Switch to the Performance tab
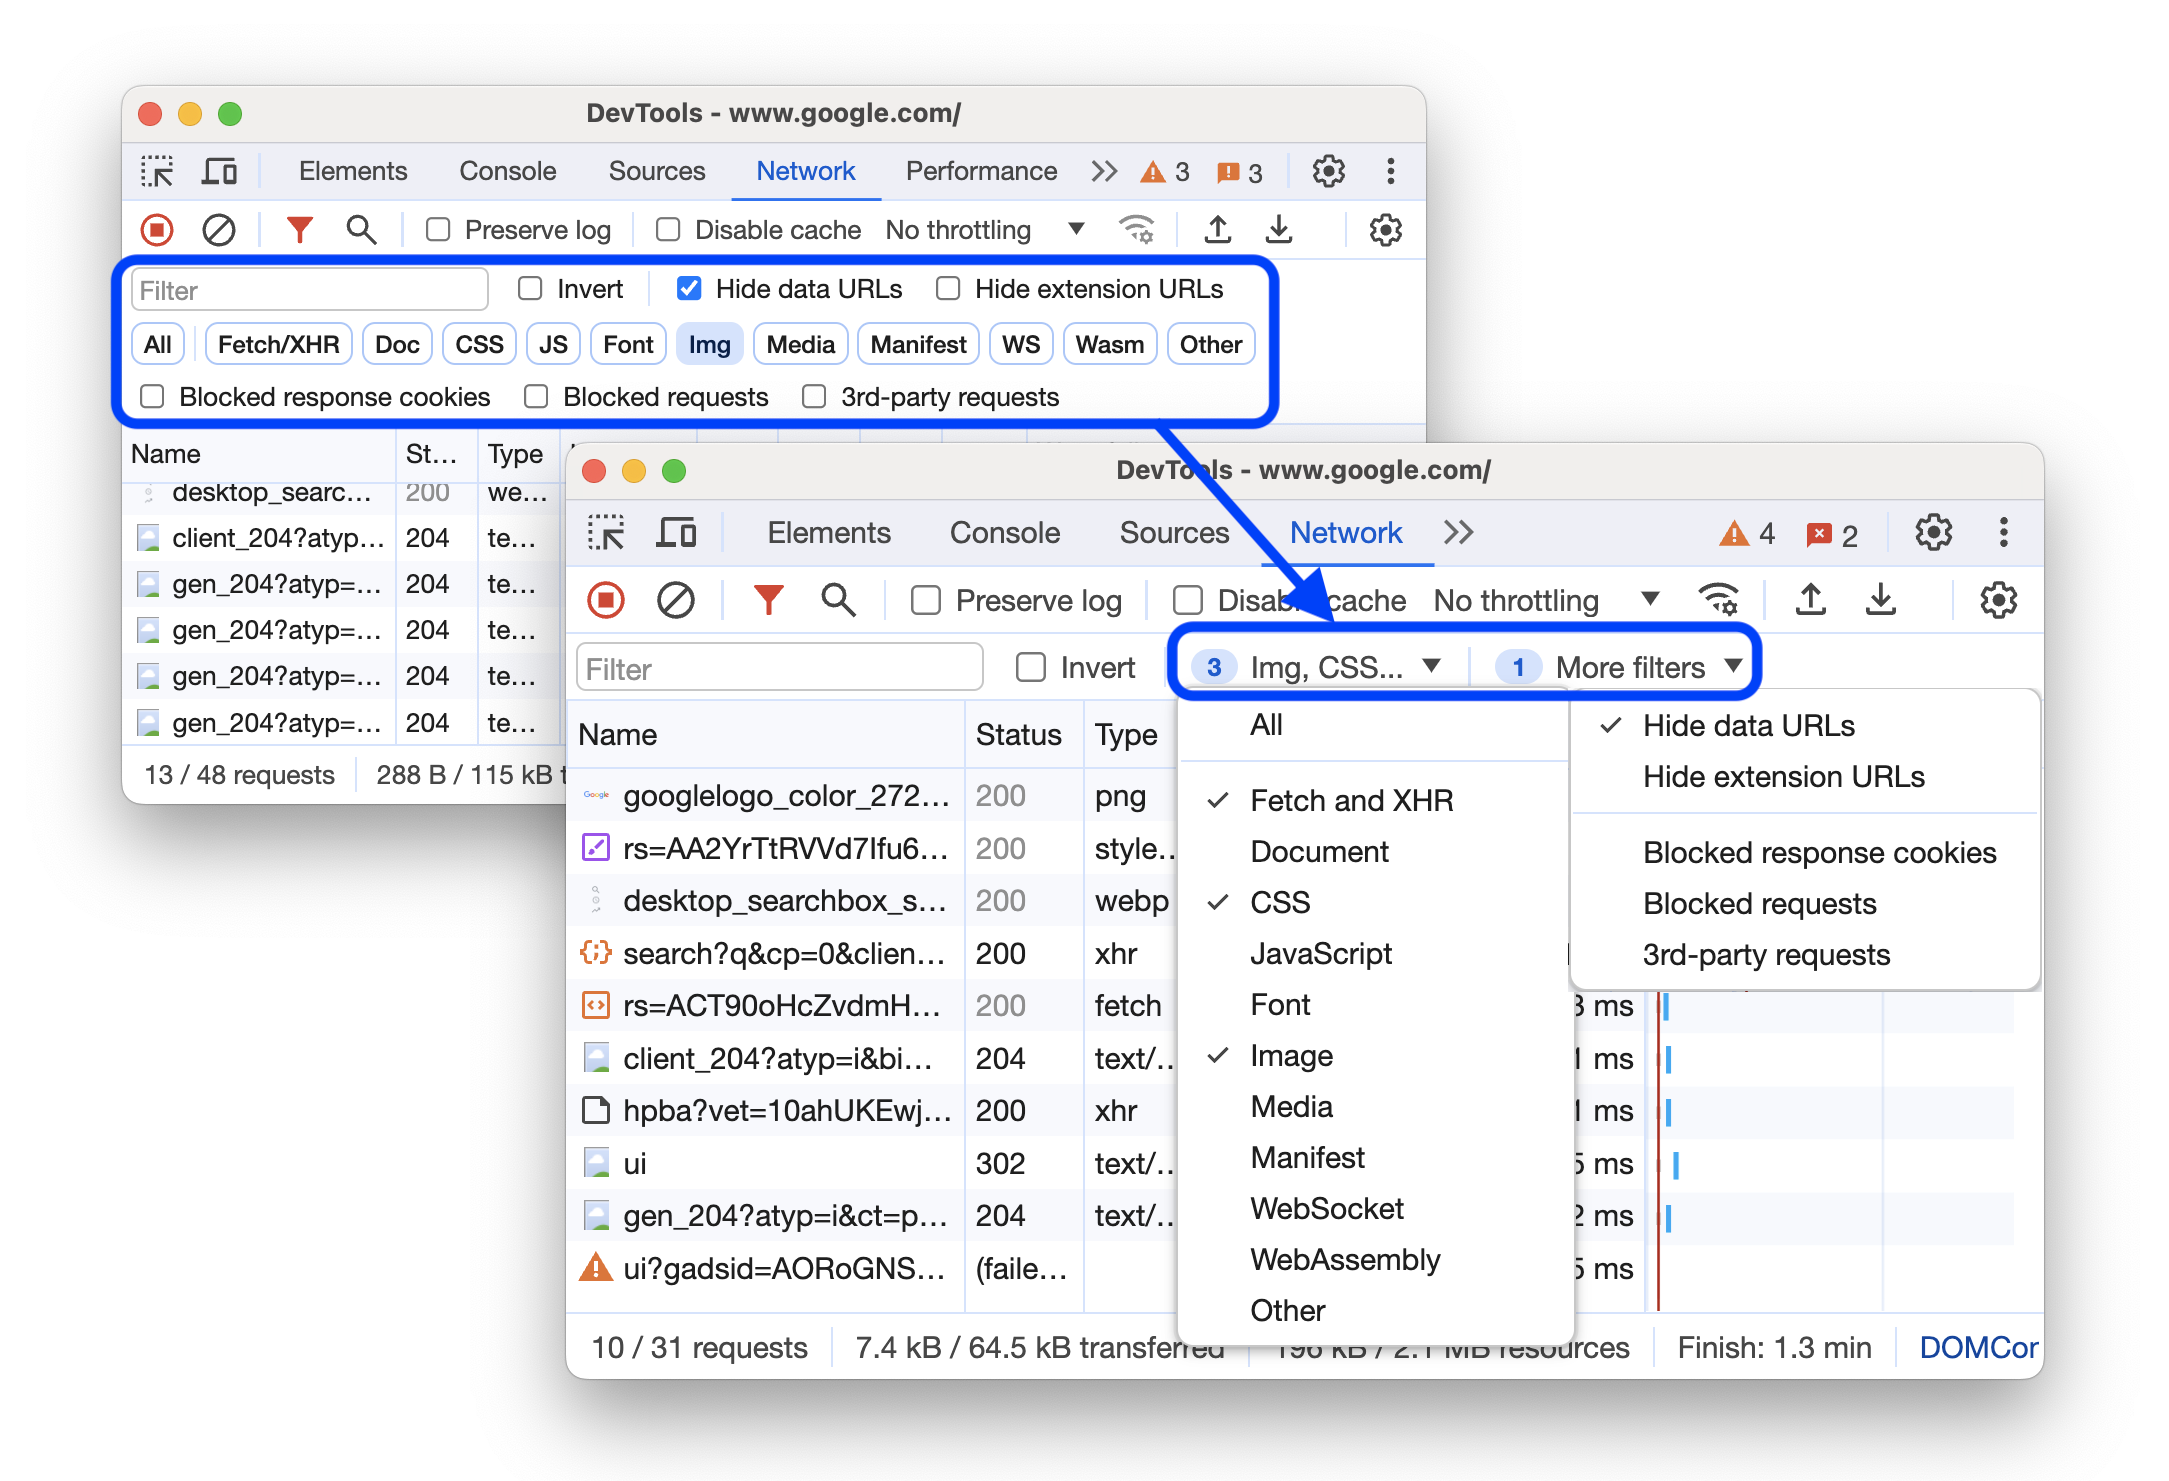This screenshot has width=2169, height=1481. 982,171
